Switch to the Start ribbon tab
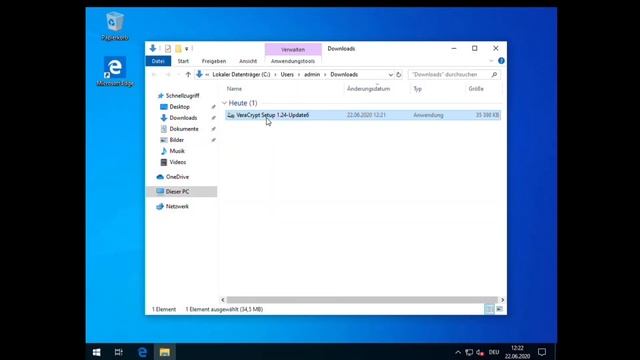 tap(183, 61)
